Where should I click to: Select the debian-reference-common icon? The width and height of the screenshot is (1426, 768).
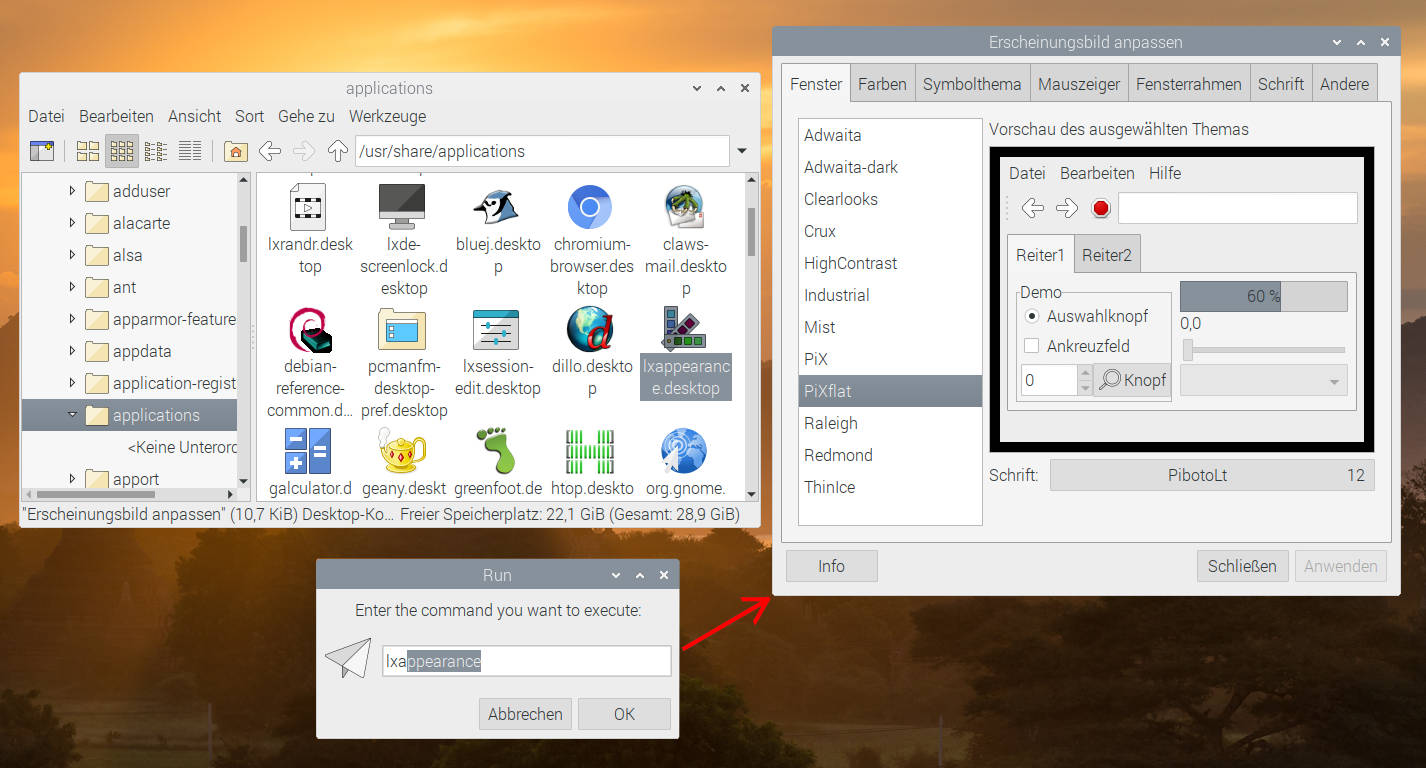308,330
